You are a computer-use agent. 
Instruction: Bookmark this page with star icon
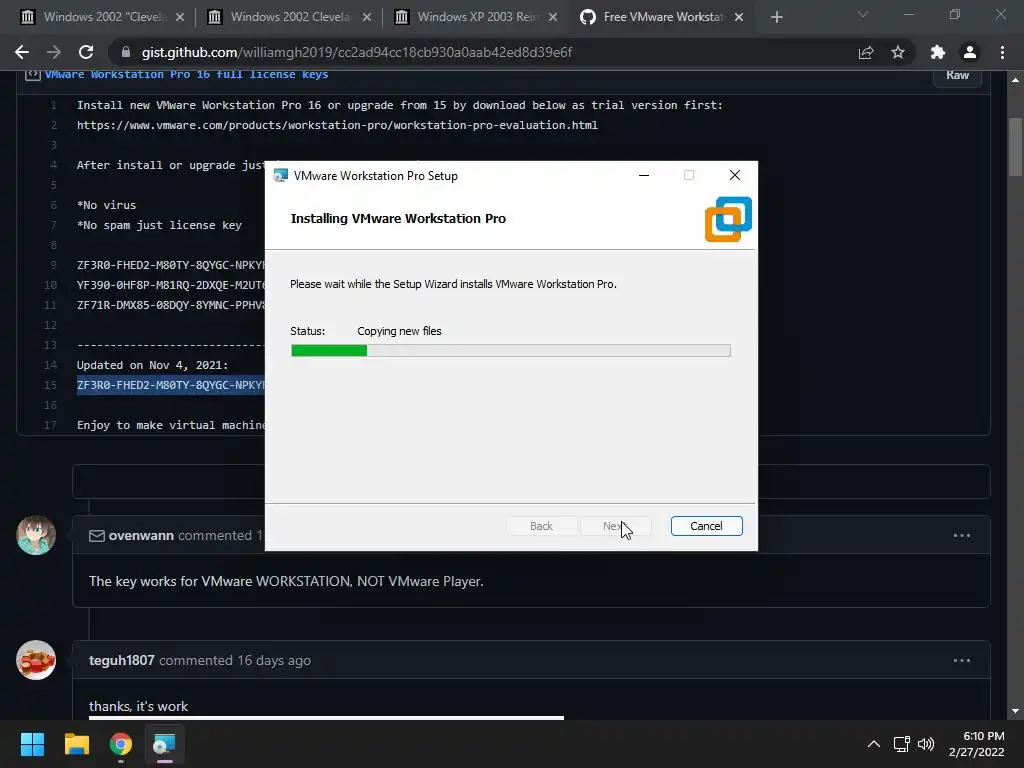click(x=898, y=52)
